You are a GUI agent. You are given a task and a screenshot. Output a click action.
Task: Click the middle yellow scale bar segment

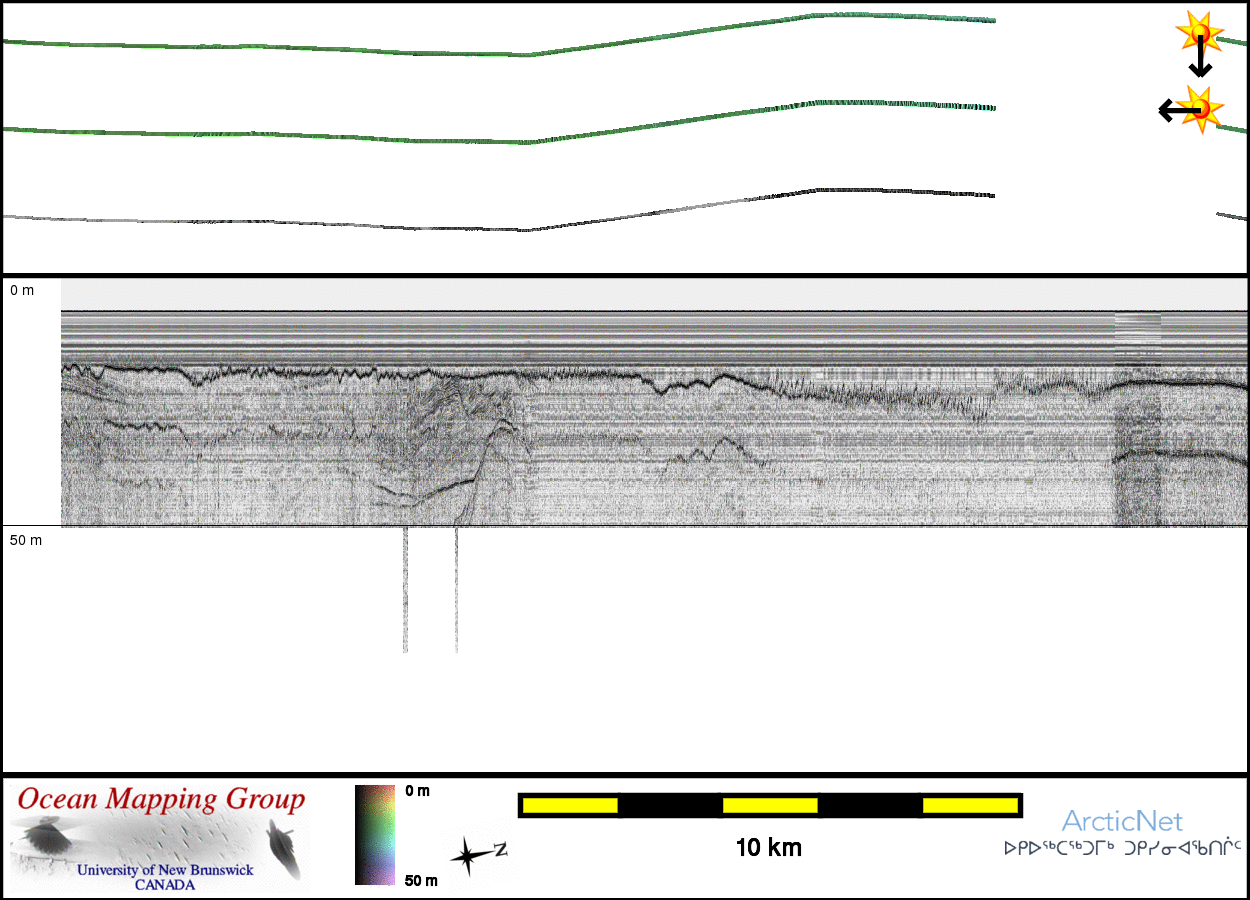pyautogui.click(x=770, y=805)
